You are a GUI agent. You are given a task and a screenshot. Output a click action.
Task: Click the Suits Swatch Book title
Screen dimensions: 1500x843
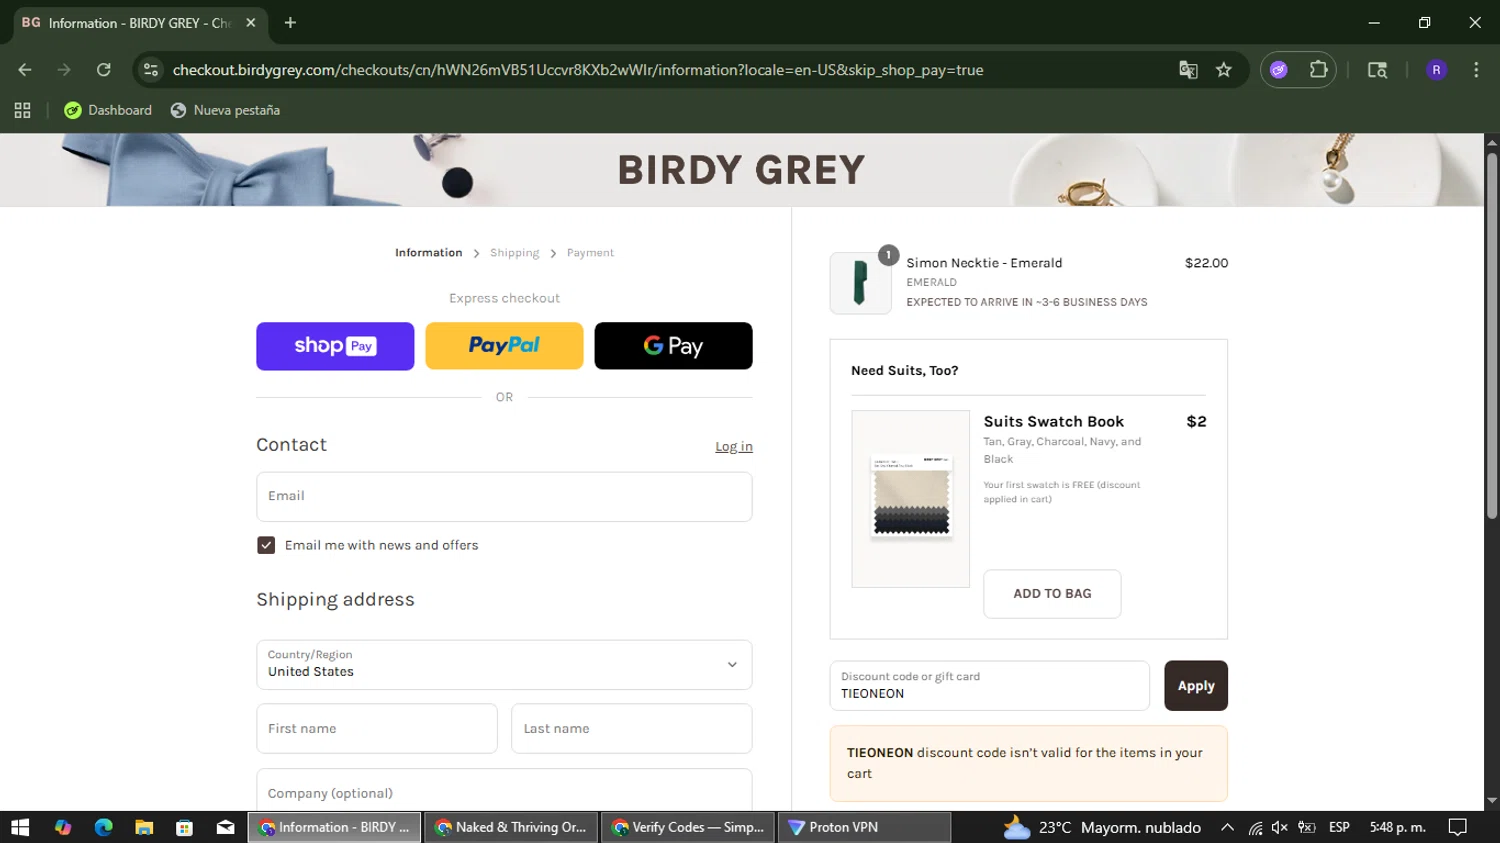1053,422
